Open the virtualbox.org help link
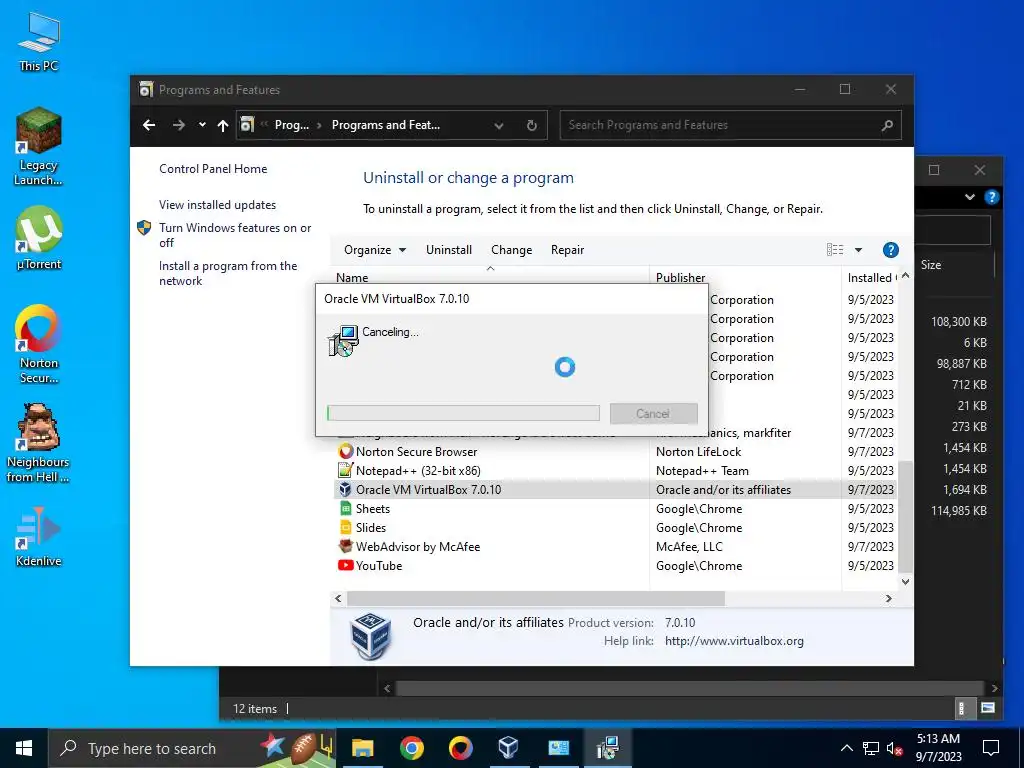The height and width of the screenshot is (768, 1024). pos(734,641)
